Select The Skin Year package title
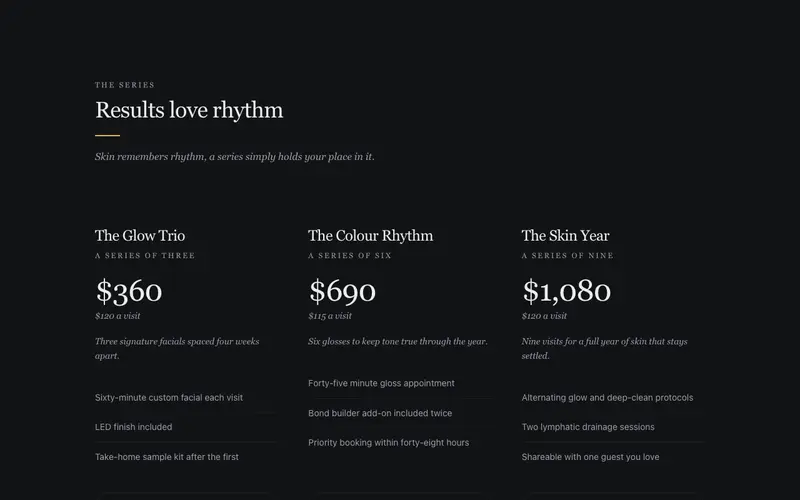 pos(565,235)
